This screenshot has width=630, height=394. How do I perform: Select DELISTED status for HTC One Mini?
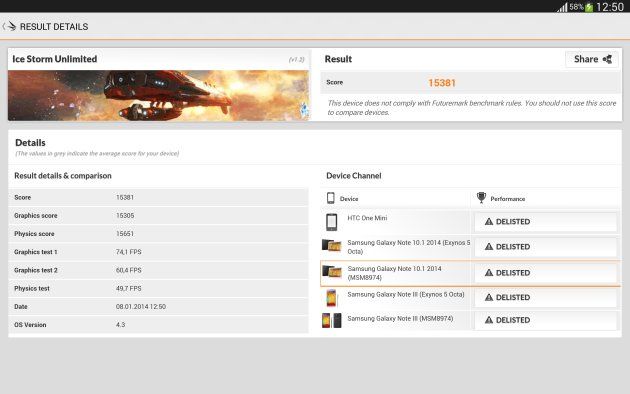[546, 222]
